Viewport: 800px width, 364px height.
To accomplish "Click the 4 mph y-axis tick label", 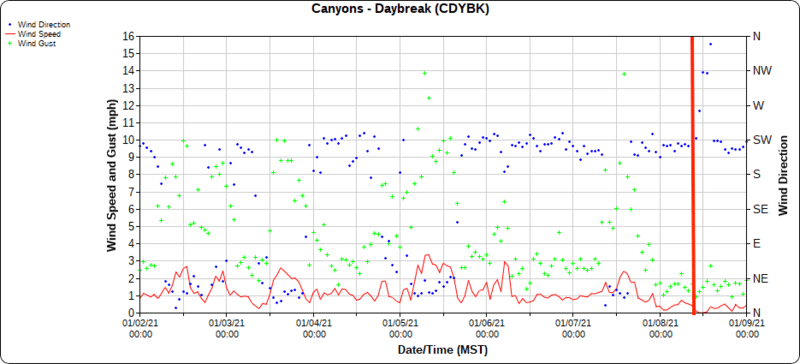I will coord(132,244).
